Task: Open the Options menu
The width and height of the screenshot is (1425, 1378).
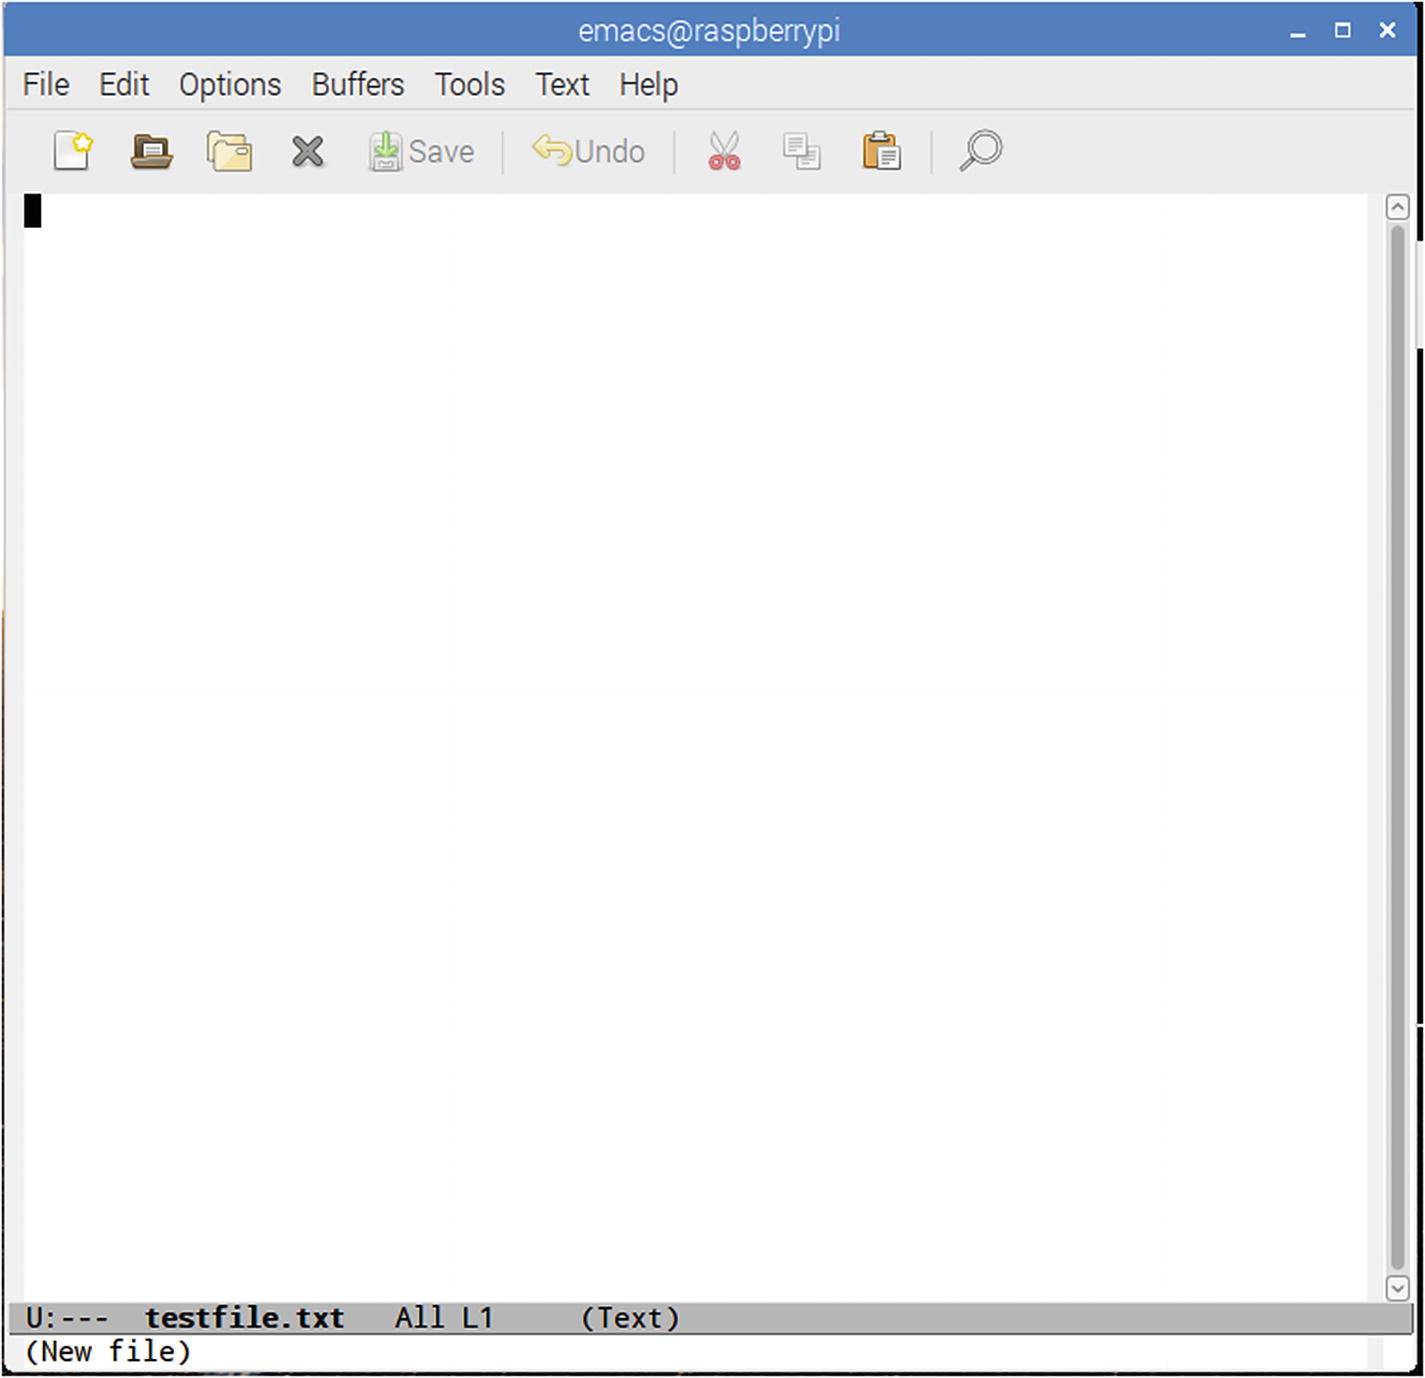Action: [x=229, y=84]
